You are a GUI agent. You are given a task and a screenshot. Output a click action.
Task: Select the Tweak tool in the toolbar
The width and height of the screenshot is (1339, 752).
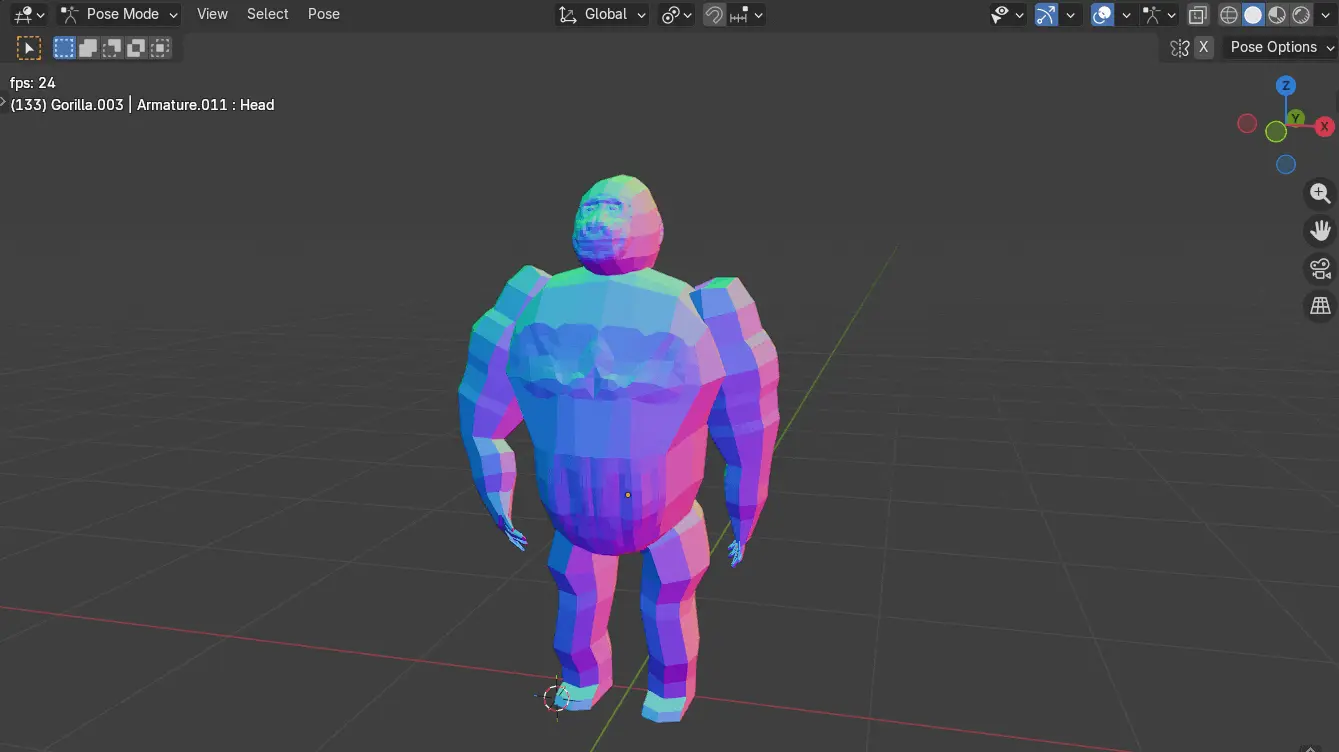(x=28, y=47)
